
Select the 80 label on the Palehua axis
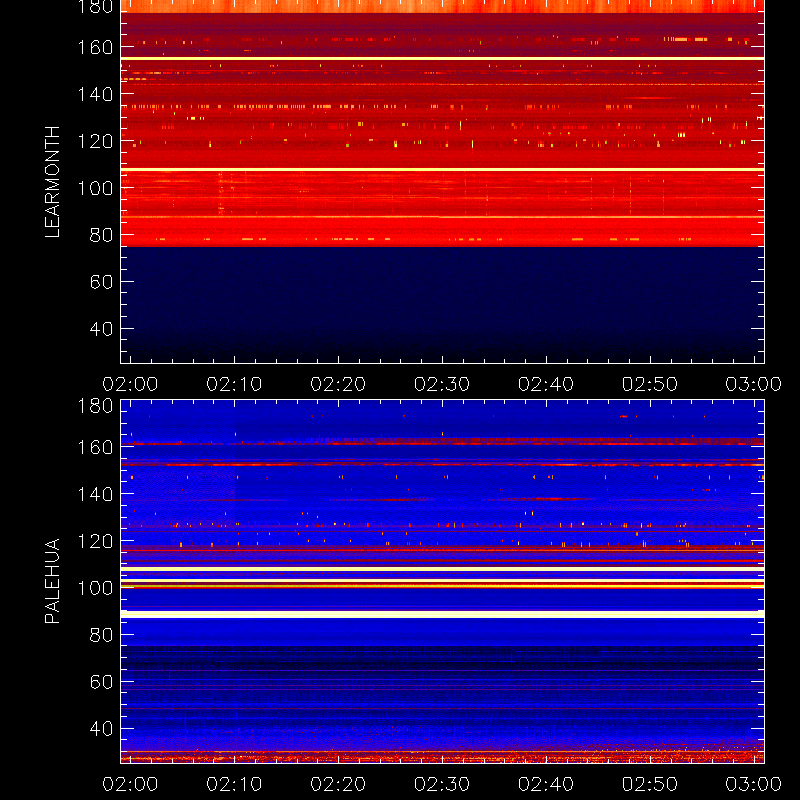click(x=102, y=635)
